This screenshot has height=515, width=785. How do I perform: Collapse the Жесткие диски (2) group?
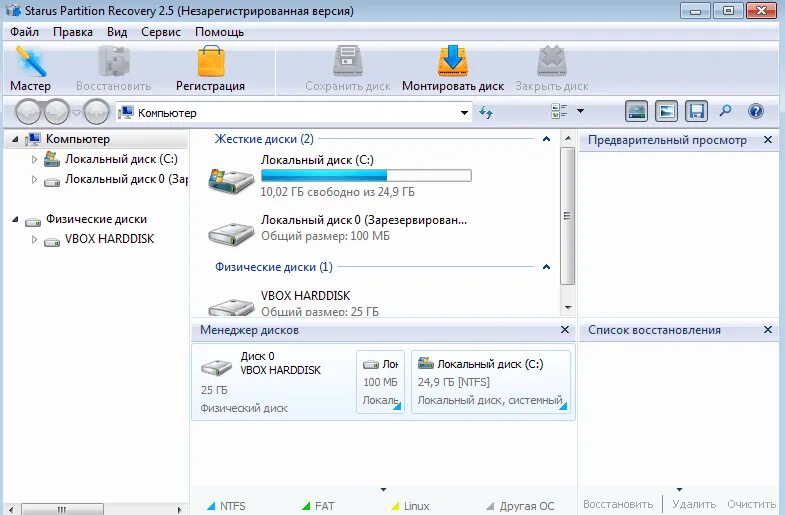(547, 139)
